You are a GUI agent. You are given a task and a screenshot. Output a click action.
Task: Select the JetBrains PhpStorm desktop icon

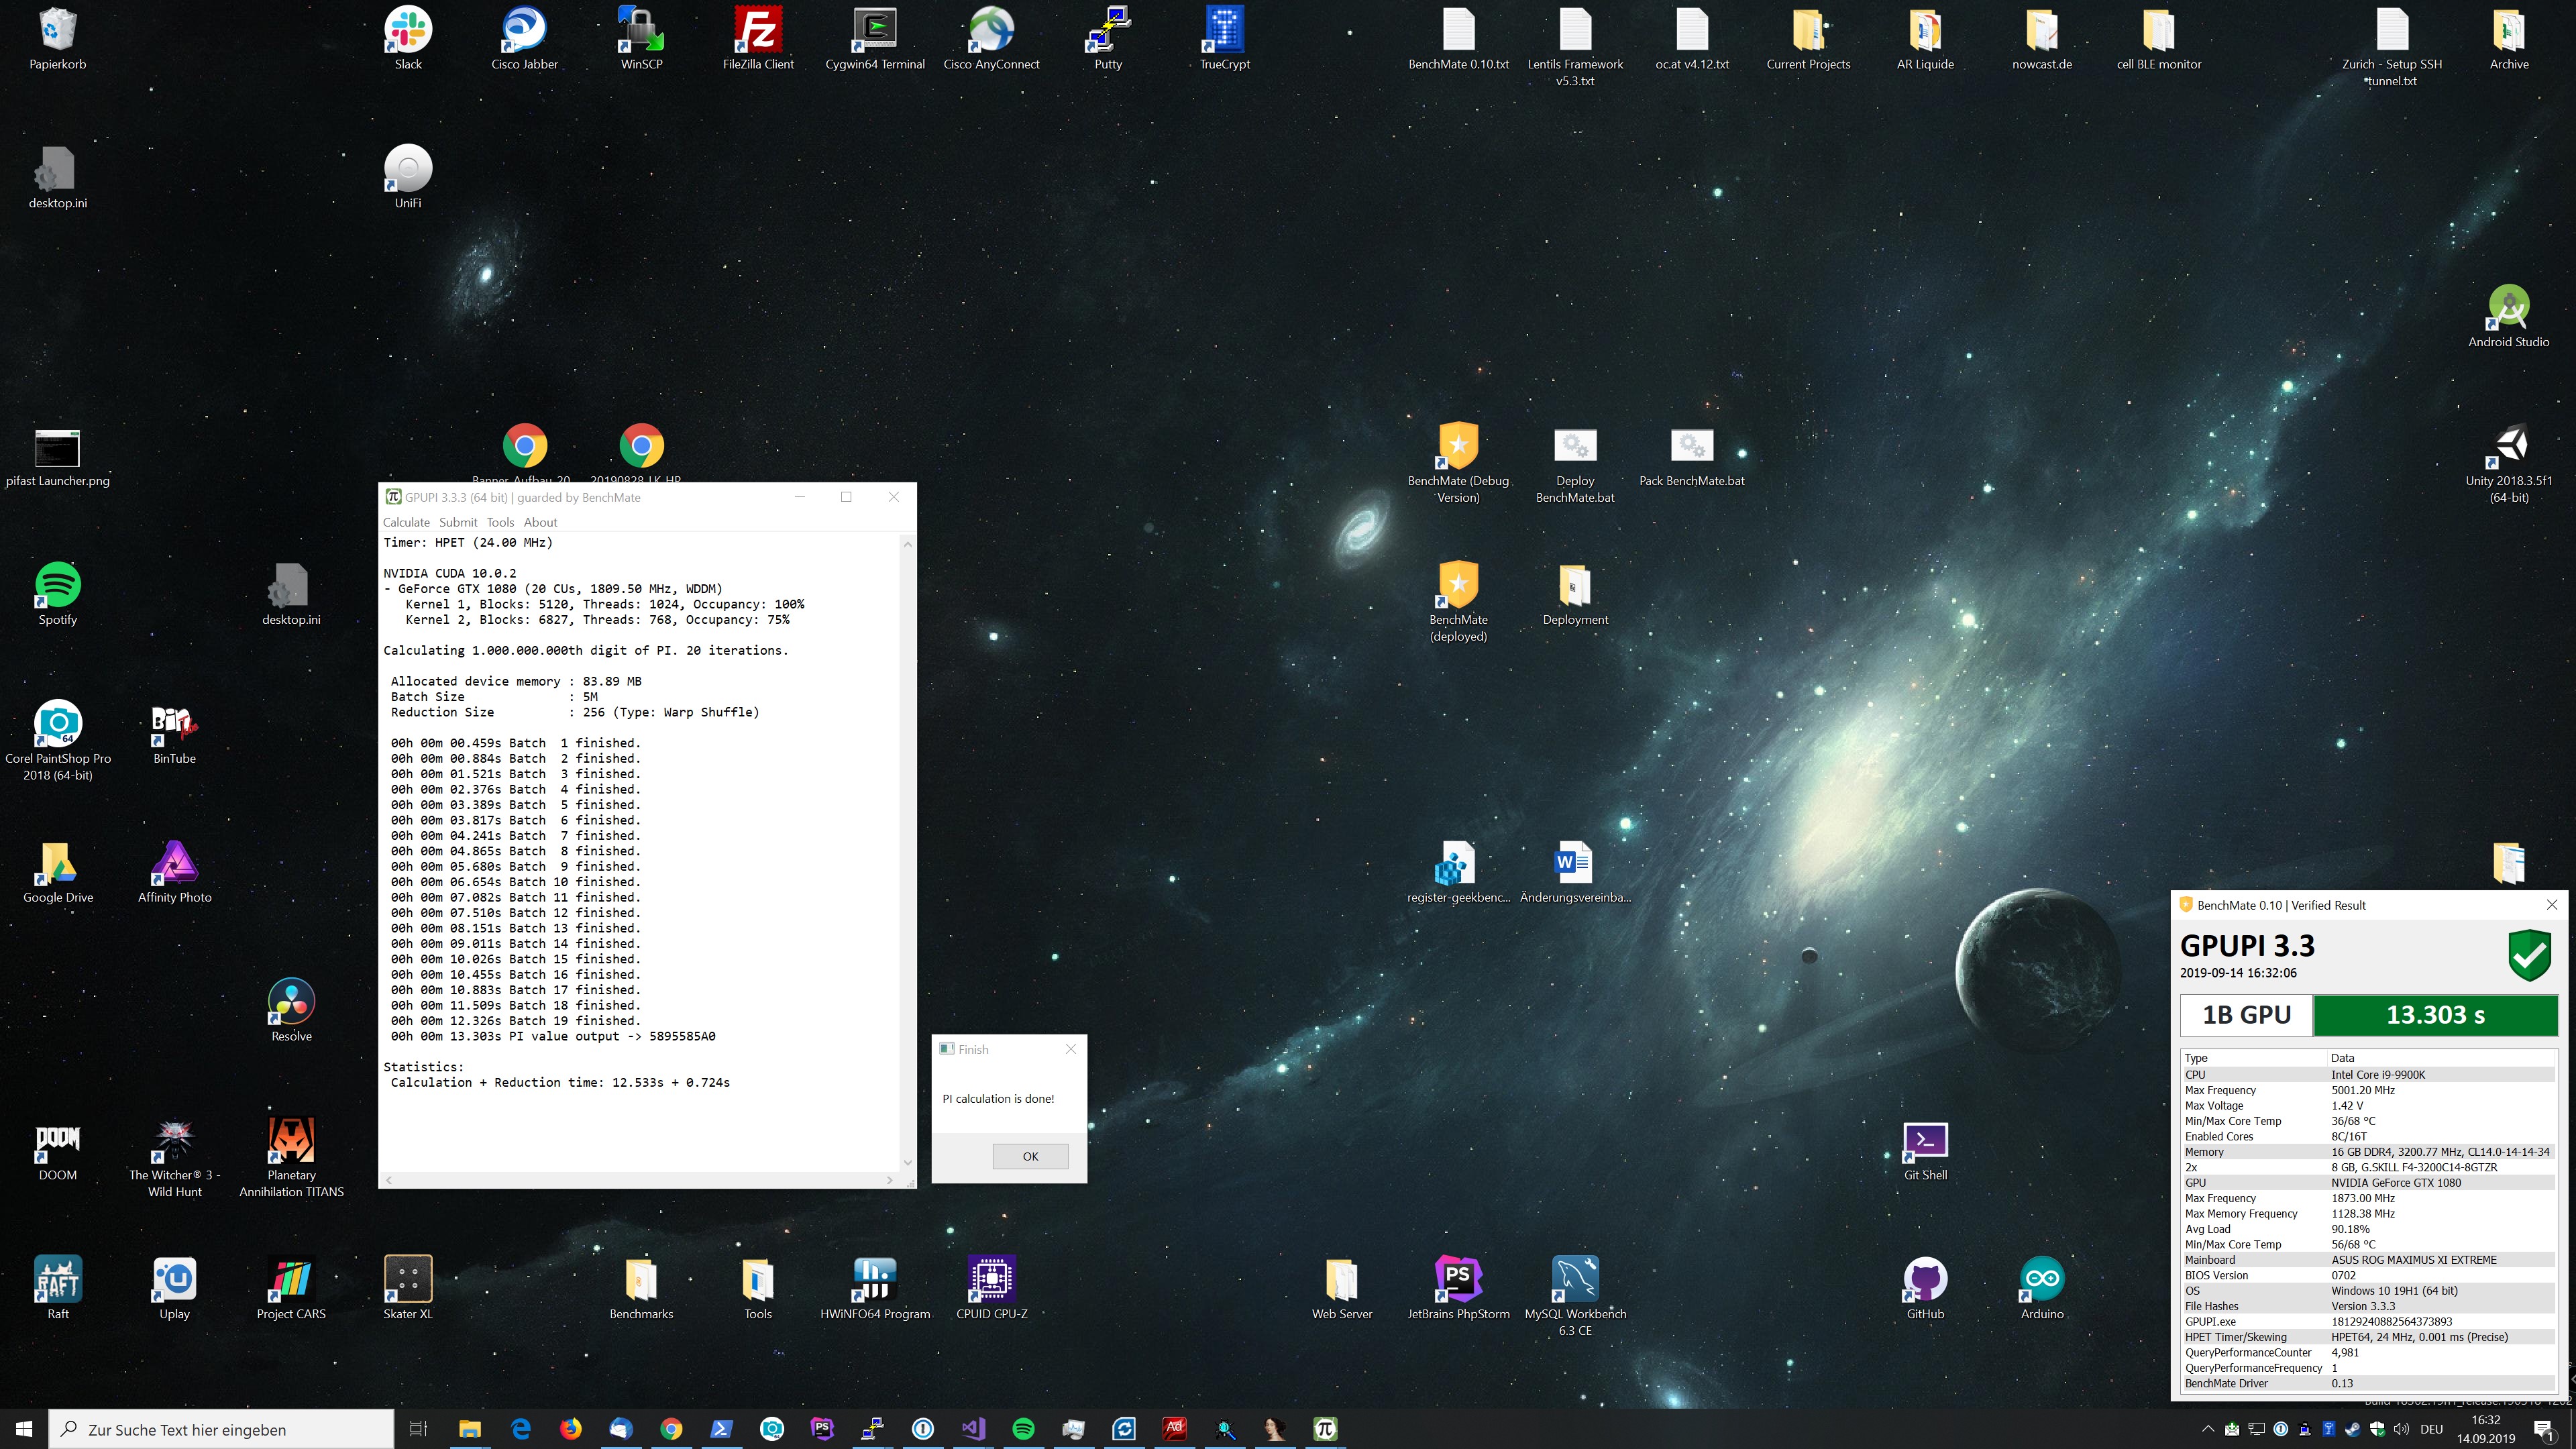(1458, 1288)
